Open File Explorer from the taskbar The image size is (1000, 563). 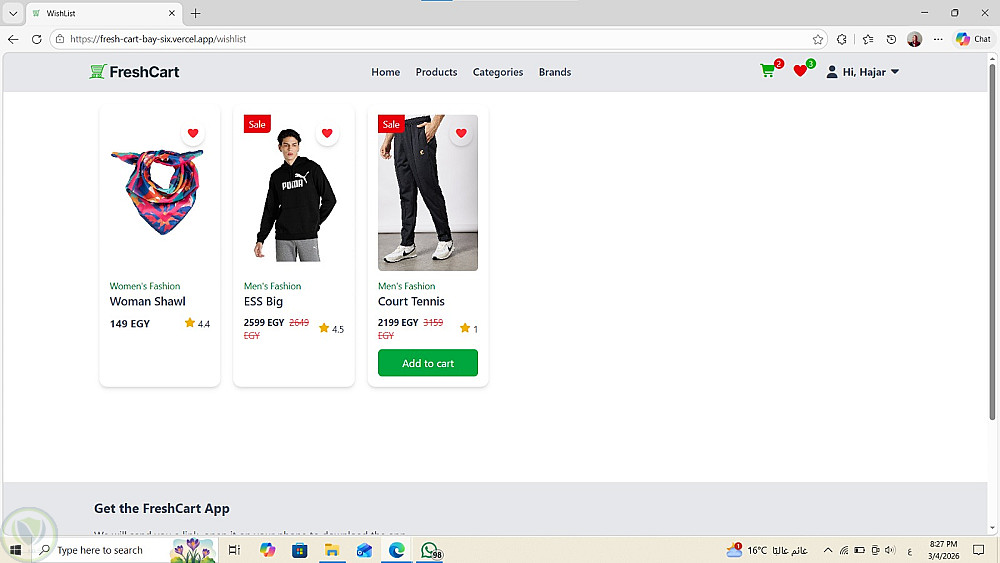(x=332, y=550)
